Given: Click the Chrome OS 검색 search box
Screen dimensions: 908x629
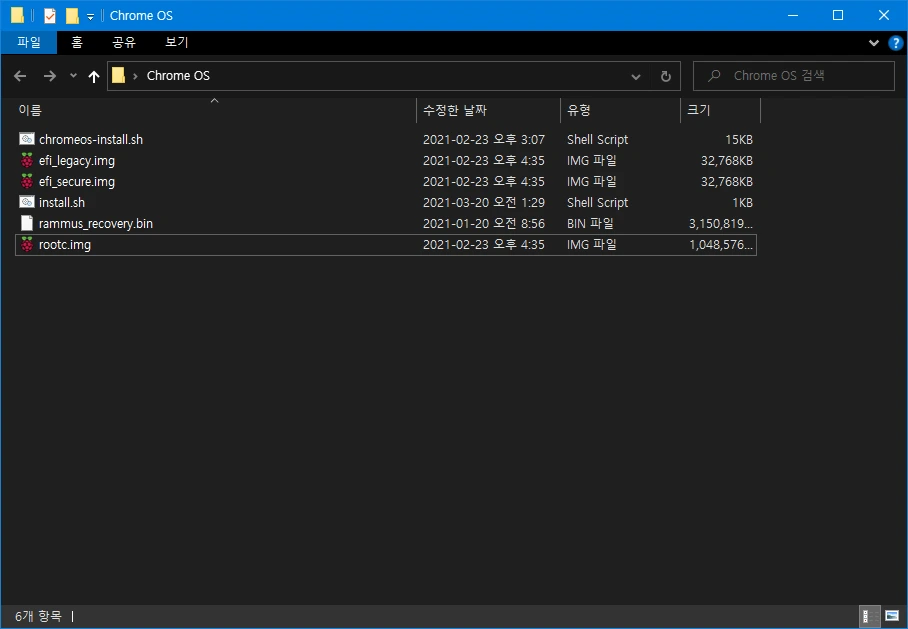Looking at the screenshot, I should click(794, 76).
